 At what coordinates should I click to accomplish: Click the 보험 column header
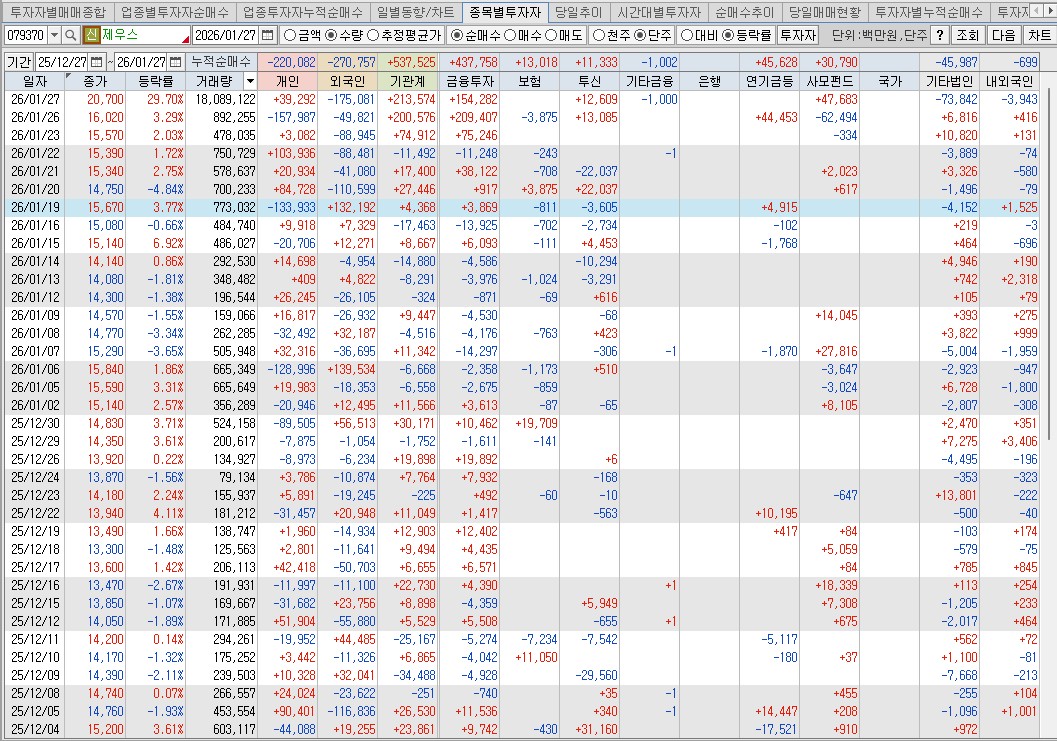[529, 82]
